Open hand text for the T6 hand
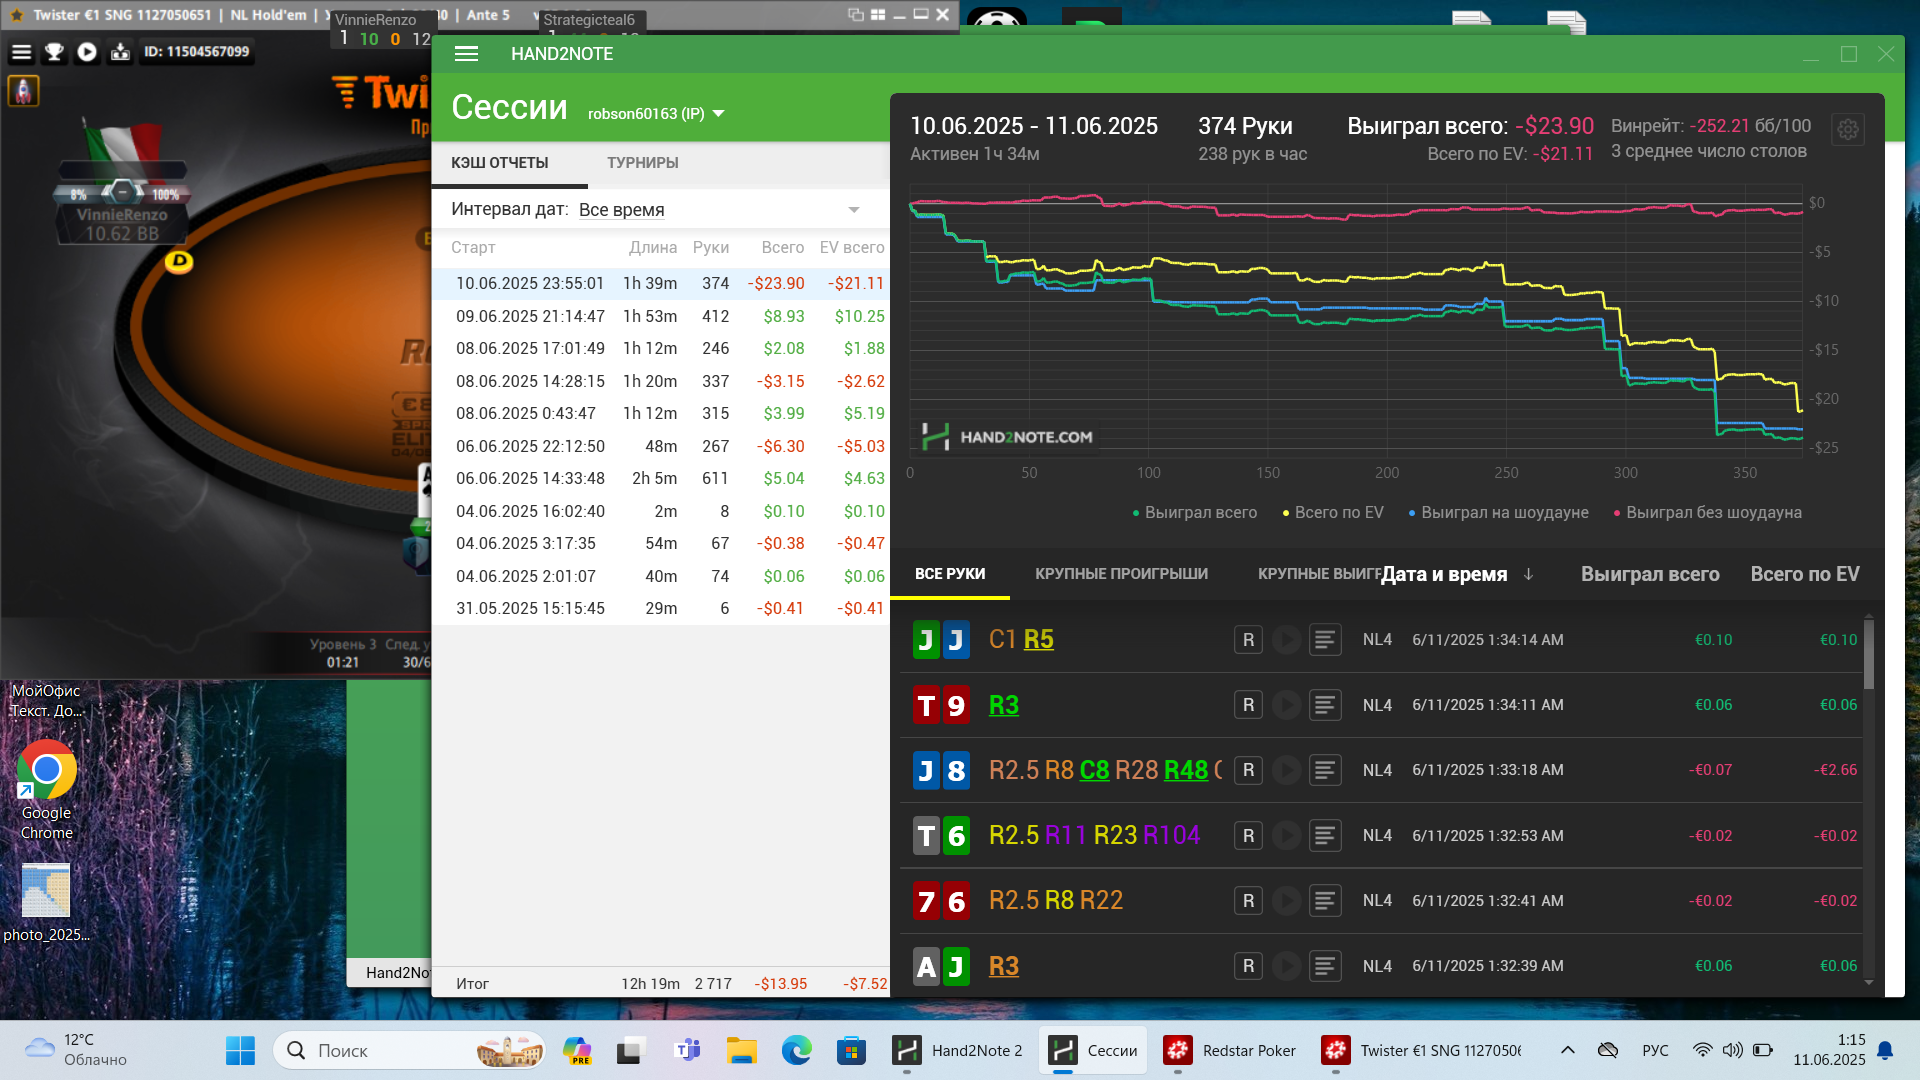 1325,835
